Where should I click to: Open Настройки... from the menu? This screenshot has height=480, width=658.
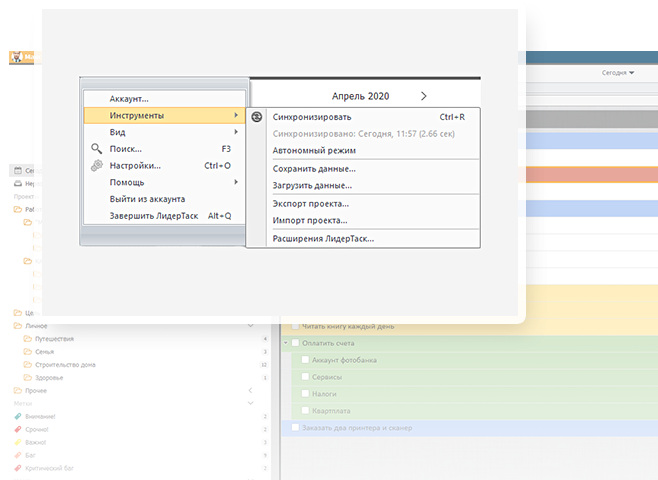(164, 166)
